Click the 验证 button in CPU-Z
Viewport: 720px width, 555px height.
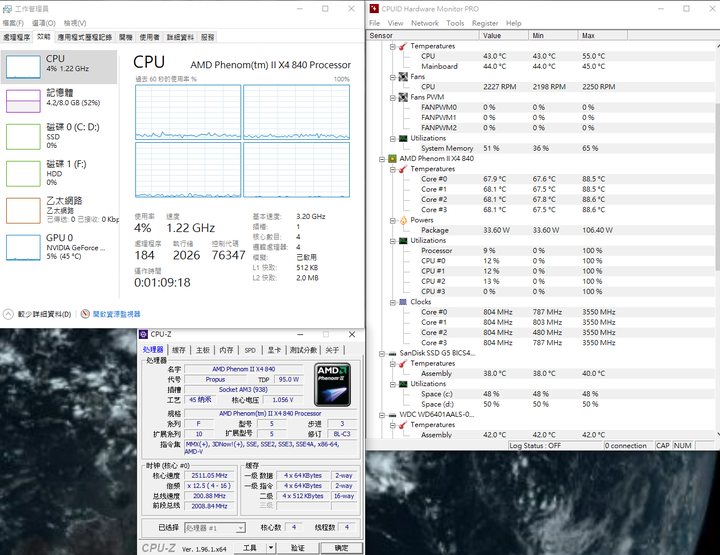[x=298, y=548]
